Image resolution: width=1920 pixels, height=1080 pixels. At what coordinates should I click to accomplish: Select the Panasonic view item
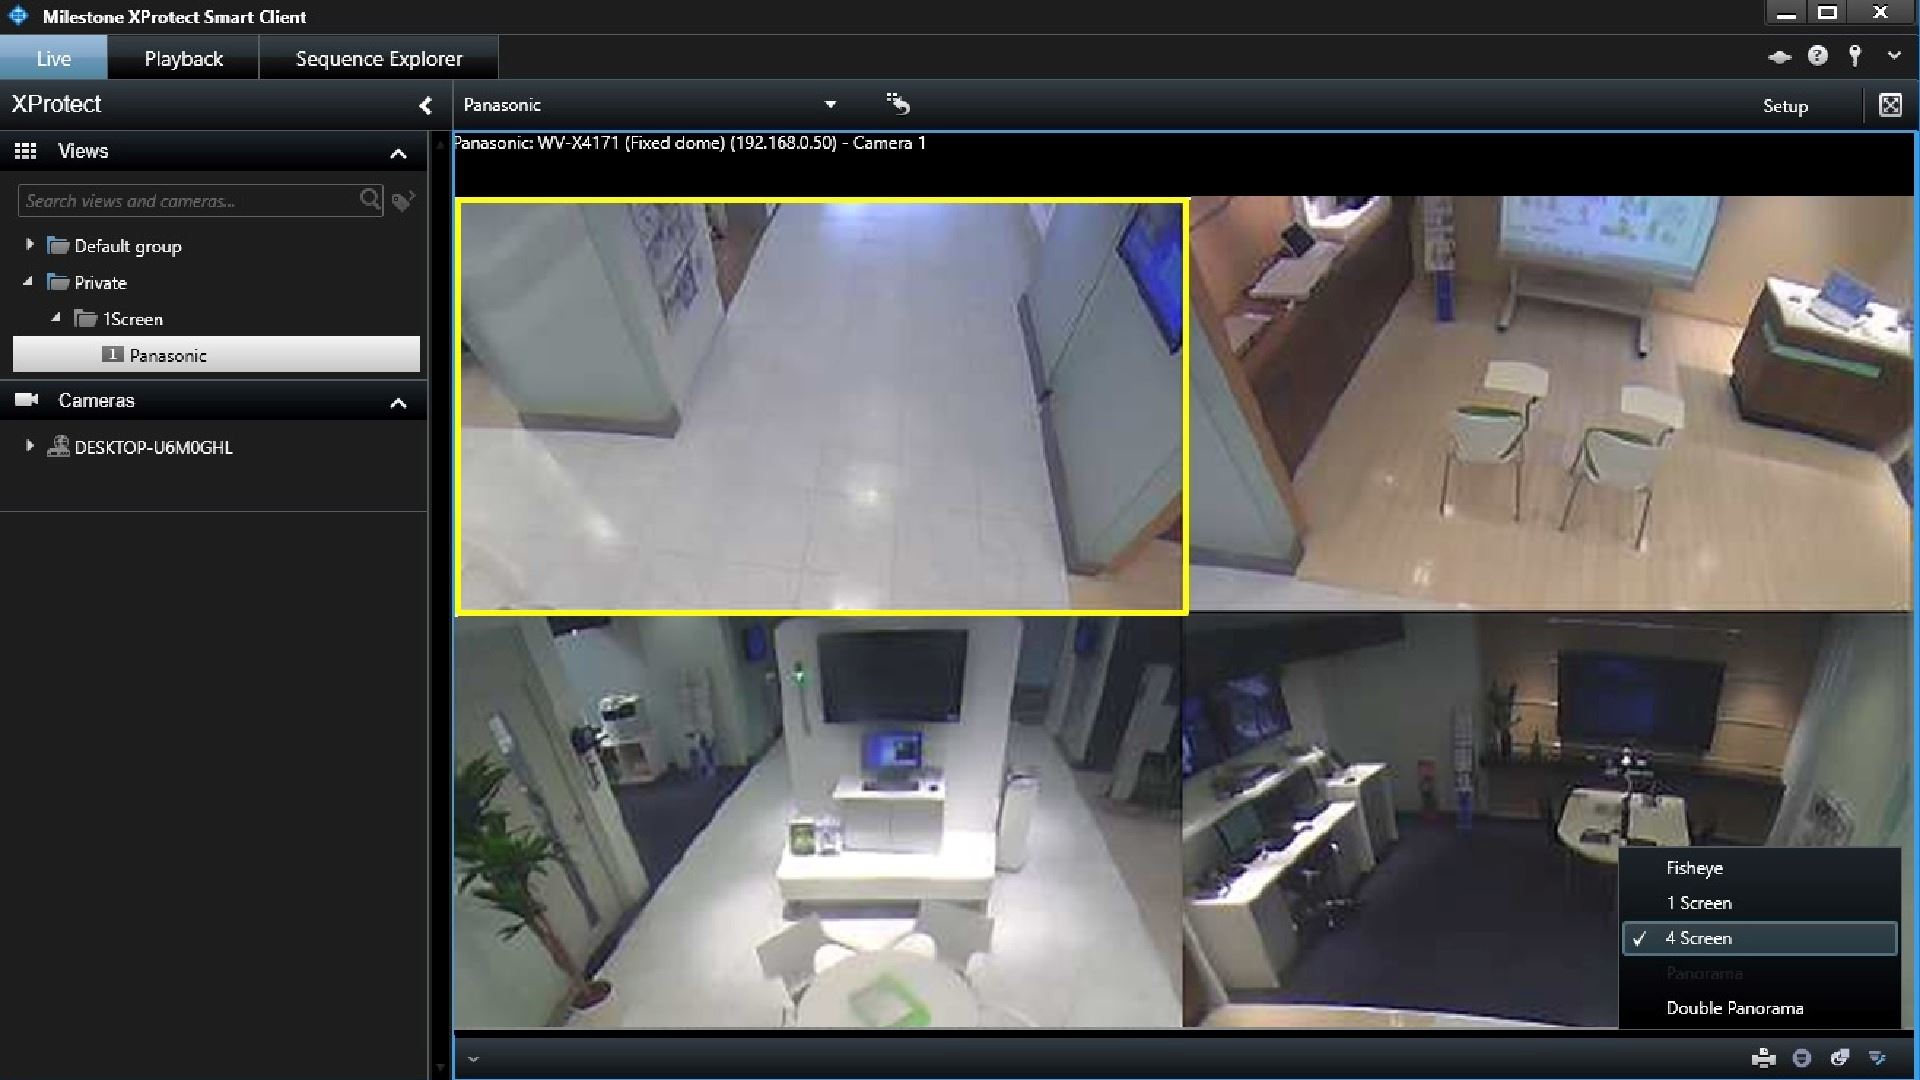click(x=216, y=355)
